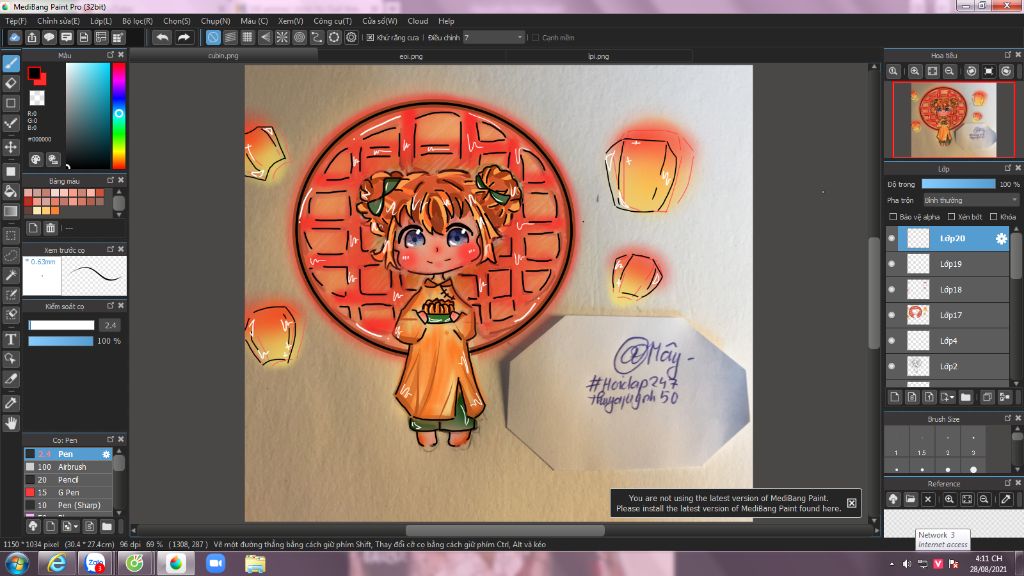Enable the Xén bớt checkbox
The image size is (1024, 576).
coord(952,217)
